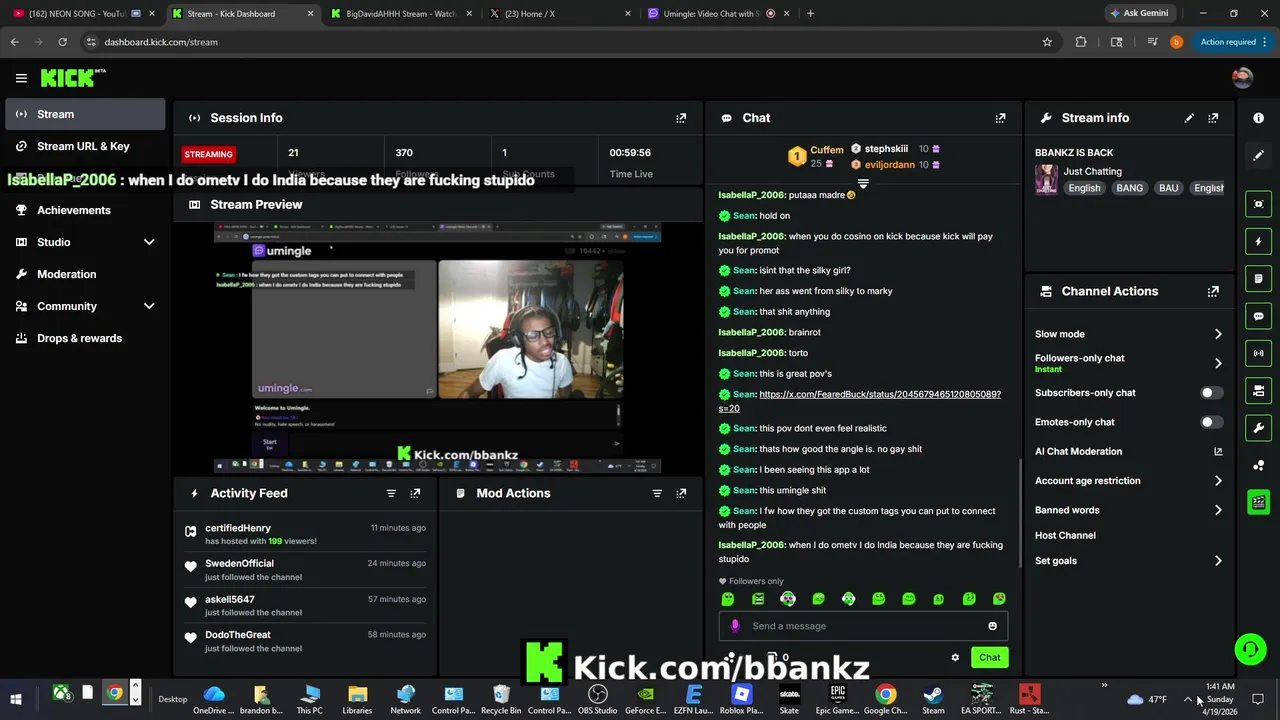
Task: Open AI Chat Moderation external link
Action: (1218, 452)
